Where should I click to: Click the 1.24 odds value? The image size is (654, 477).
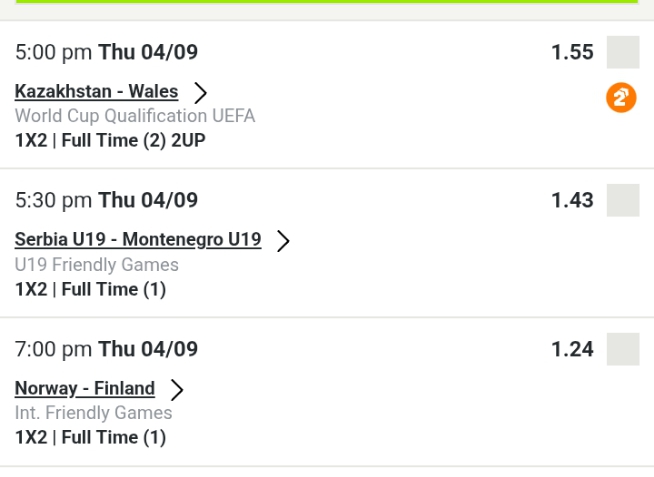coord(572,349)
